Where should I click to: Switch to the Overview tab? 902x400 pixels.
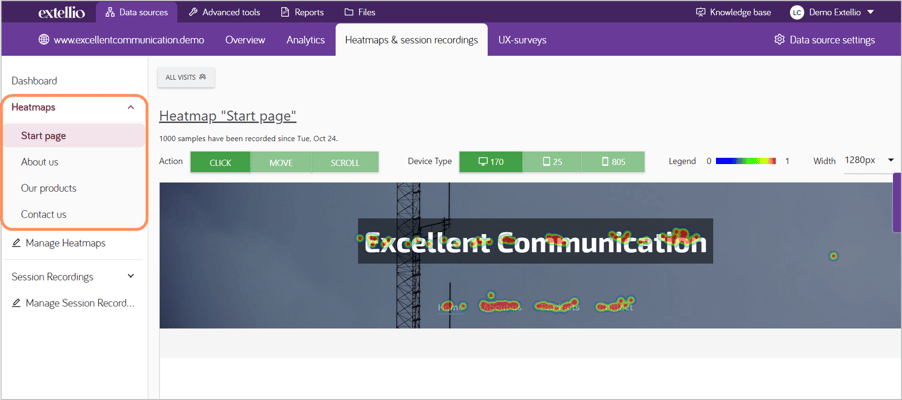point(245,40)
